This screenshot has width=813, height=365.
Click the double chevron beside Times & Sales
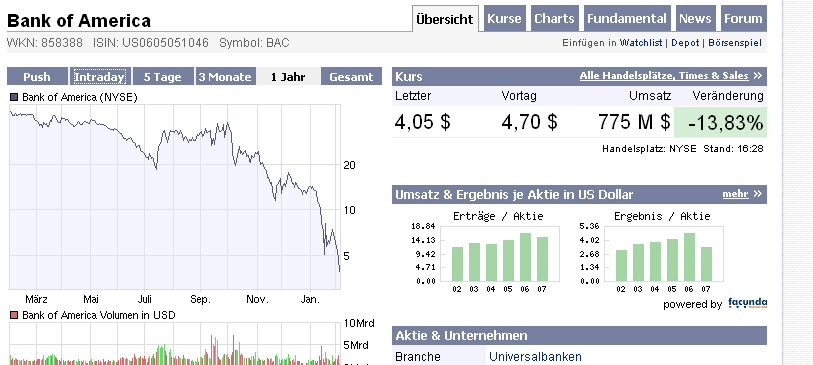[x=758, y=76]
